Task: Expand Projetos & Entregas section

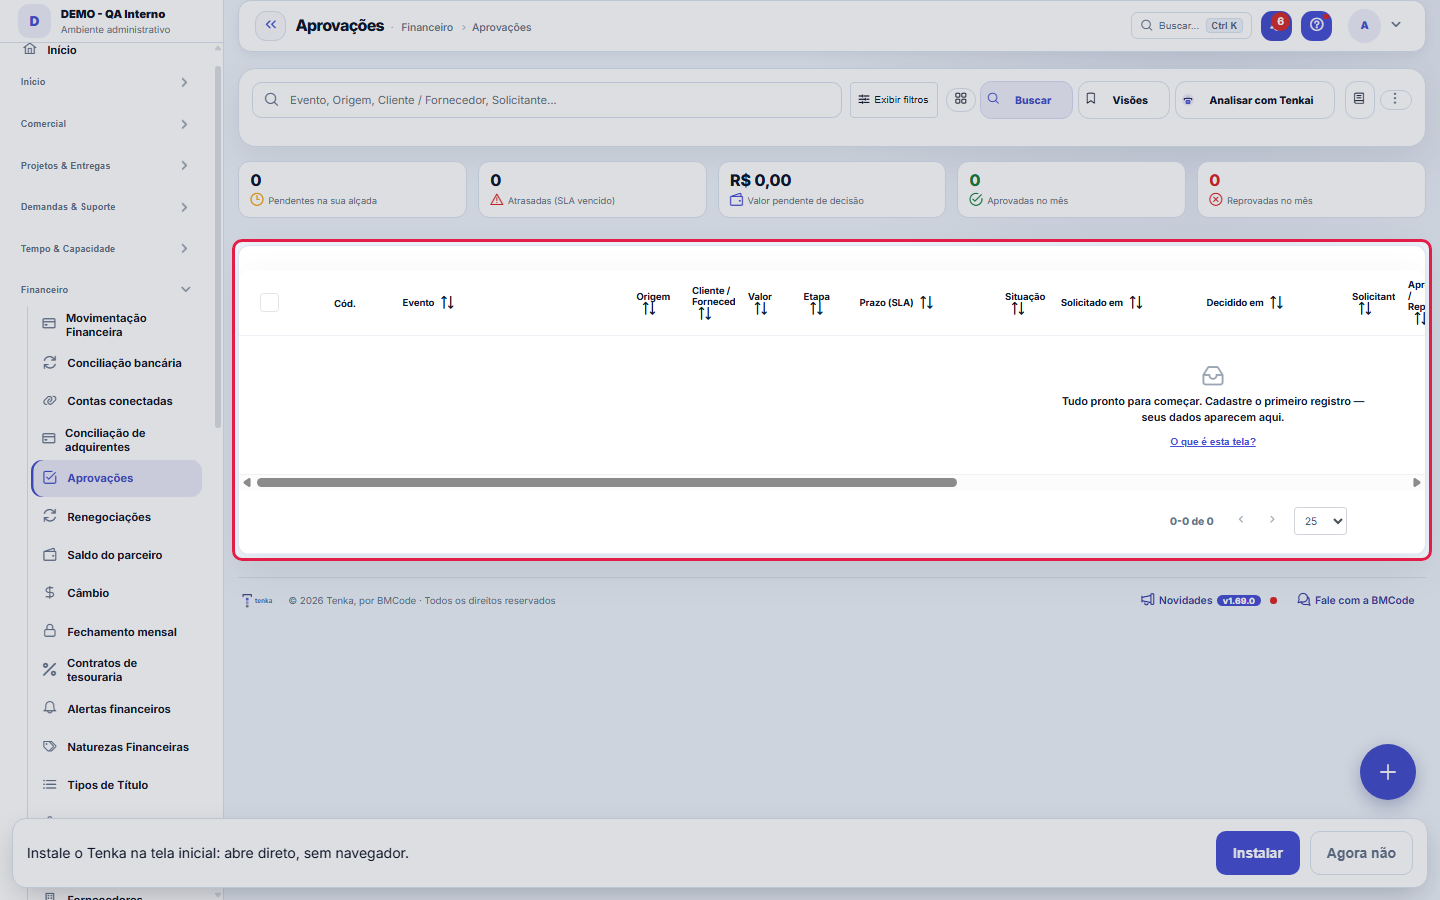Action: (x=104, y=166)
